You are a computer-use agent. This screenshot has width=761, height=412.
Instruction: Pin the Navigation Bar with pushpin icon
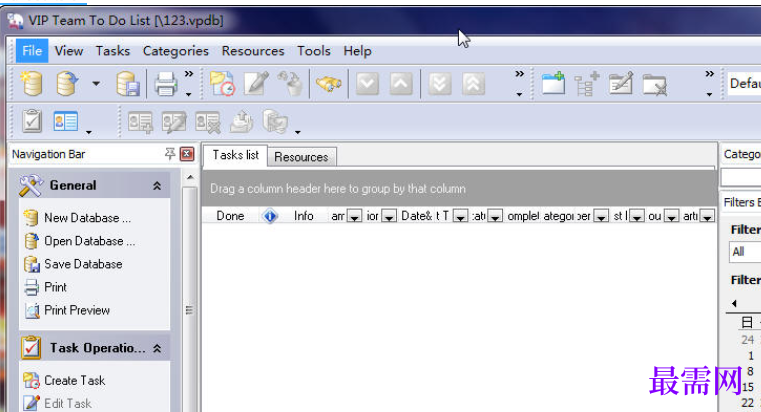coord(169,154)
